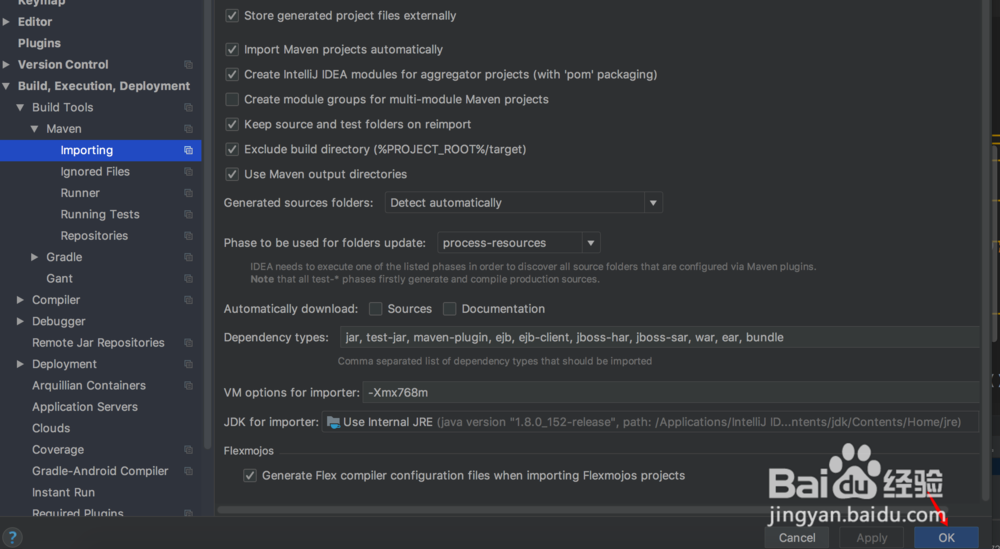Click the JDK folder icon before Use Internal JRE

(333, 422)
